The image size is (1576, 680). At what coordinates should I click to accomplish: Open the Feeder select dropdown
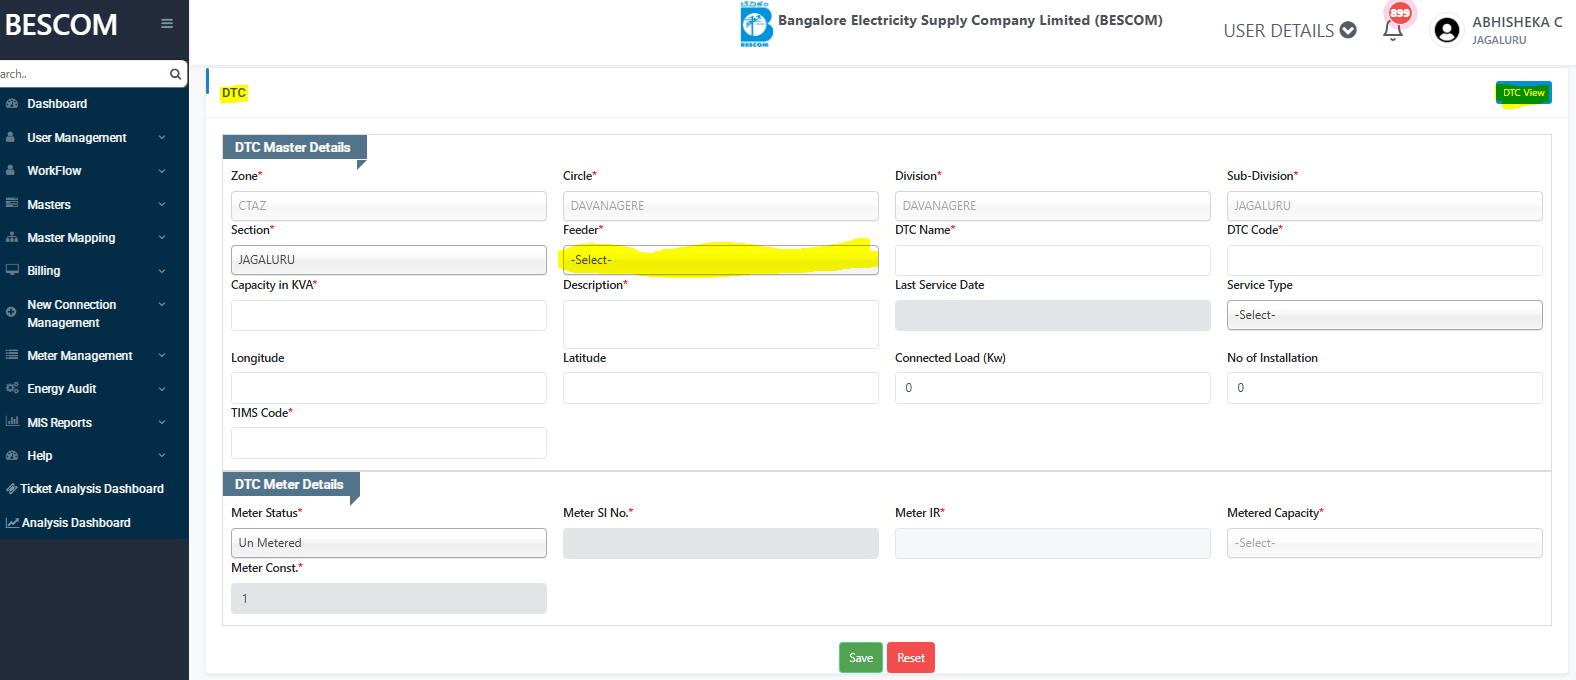(721, 260)
